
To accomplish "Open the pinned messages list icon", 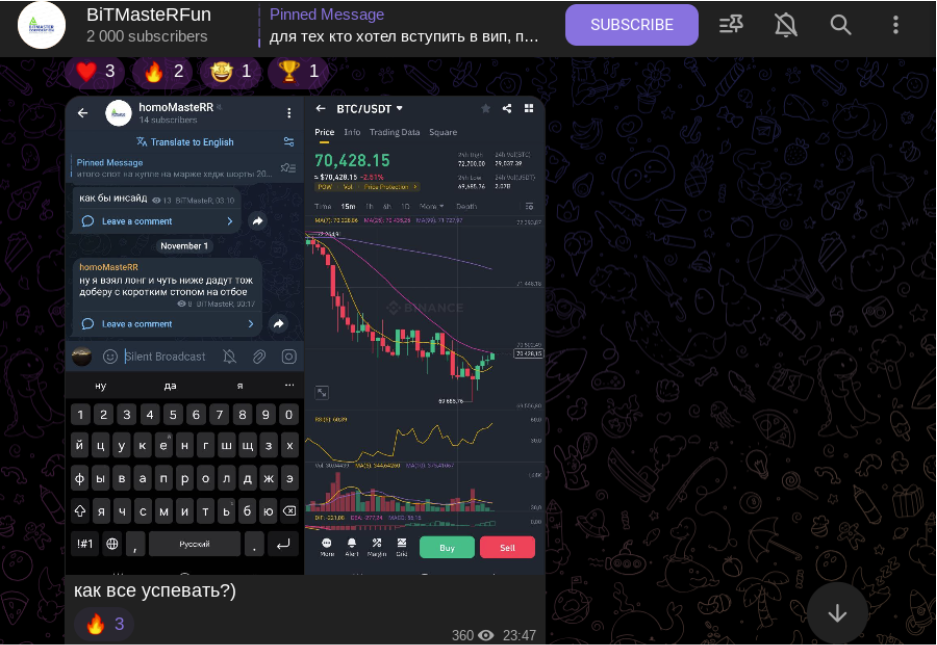I will click(x=731, y=25).
